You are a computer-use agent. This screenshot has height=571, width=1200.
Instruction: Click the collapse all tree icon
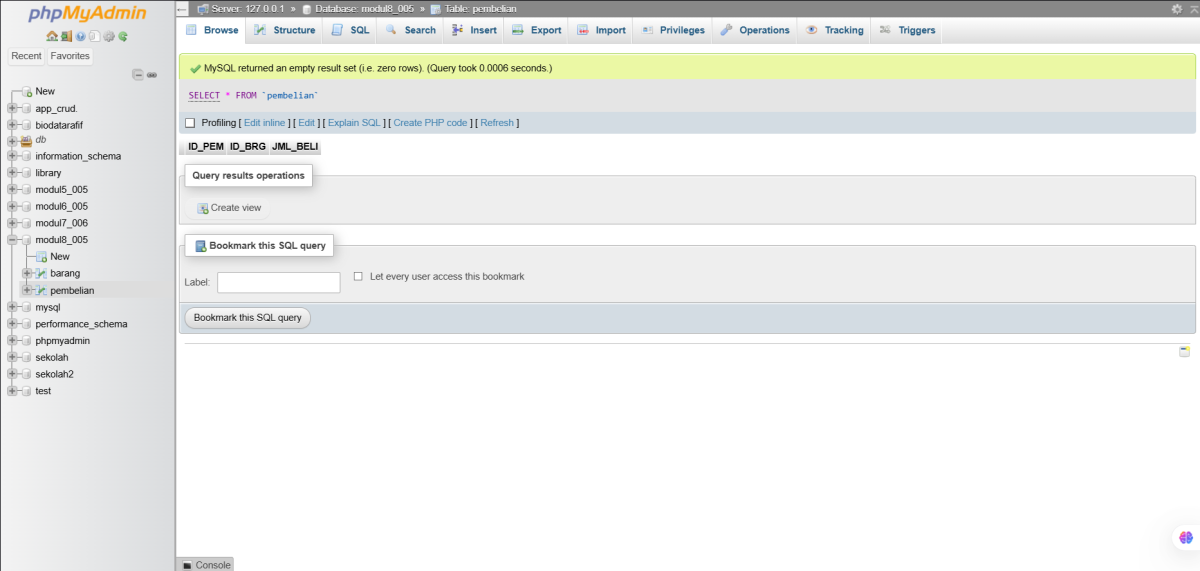(138, 75)
